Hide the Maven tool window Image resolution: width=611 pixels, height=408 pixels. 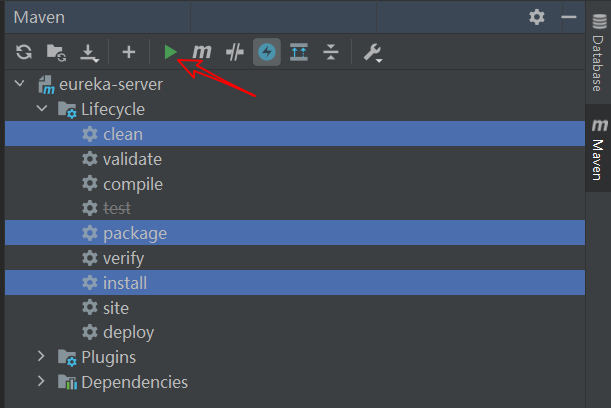point(569,17)
